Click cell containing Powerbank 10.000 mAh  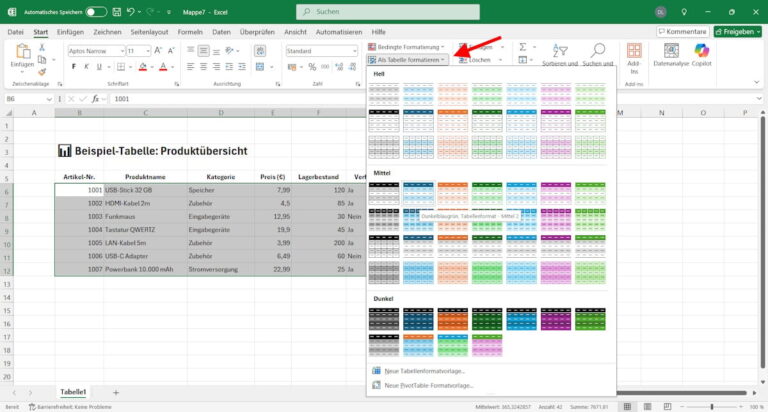pyautogui.click(x=145, y=269)
